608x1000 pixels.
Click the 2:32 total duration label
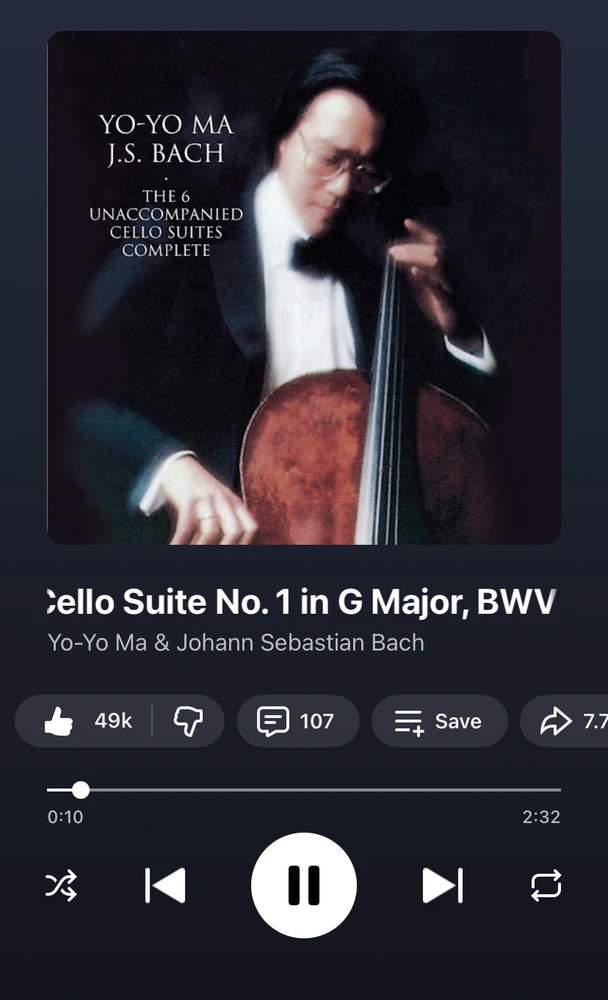pyautogui.click(x=541, y=817)
